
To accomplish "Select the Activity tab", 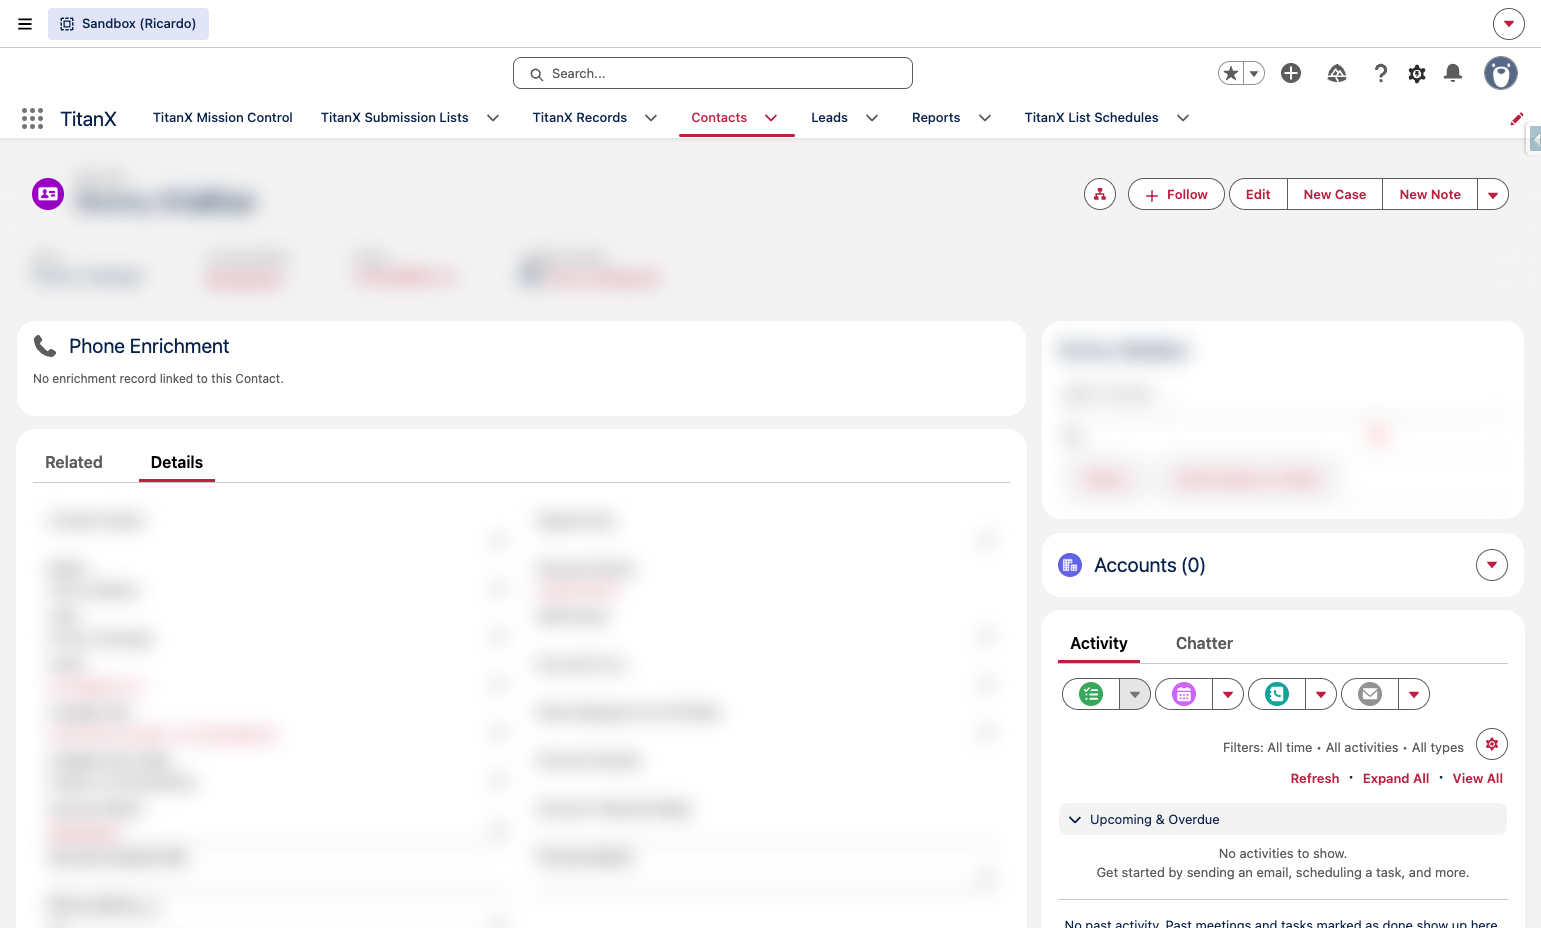I will [x=1099, y=643].
